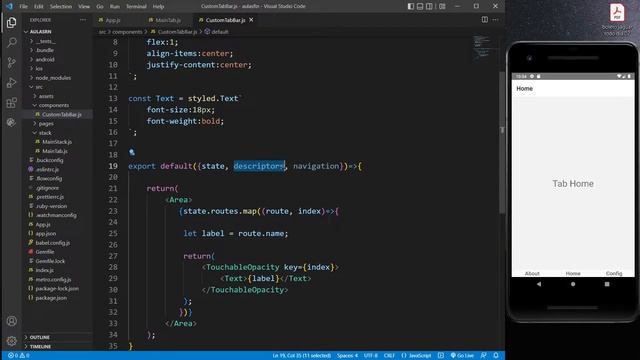Open the Source Control view
The image size is (640, 360).
tap(11, 62)
